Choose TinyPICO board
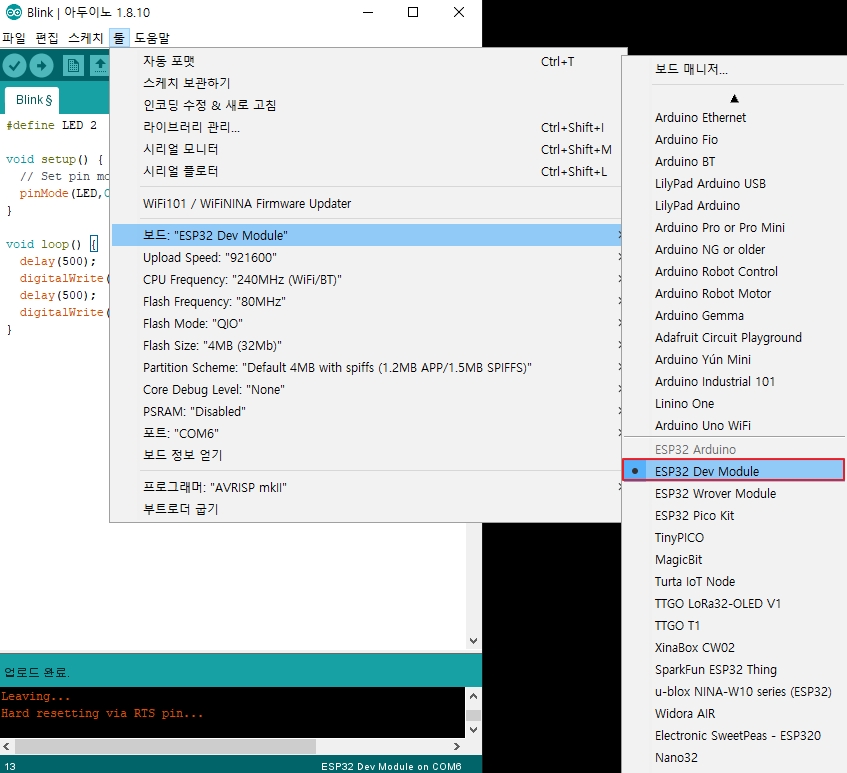Image resolution: width=847 pixels, height=773 pixels. 733,537
